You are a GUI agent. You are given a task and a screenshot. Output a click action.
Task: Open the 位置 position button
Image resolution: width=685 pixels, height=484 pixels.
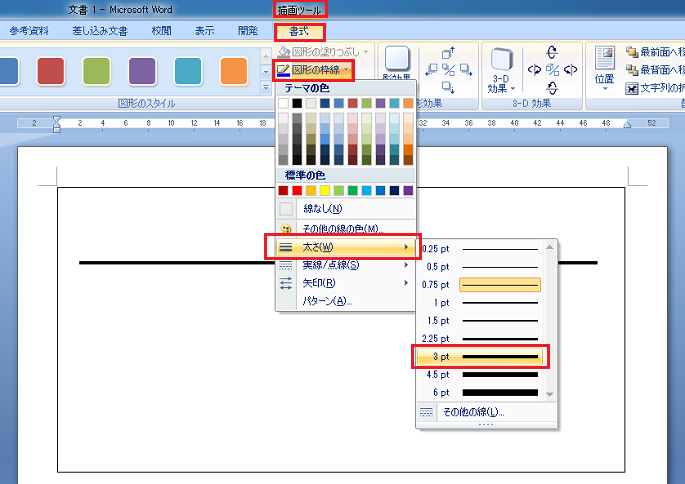click(x=604, y=68)
